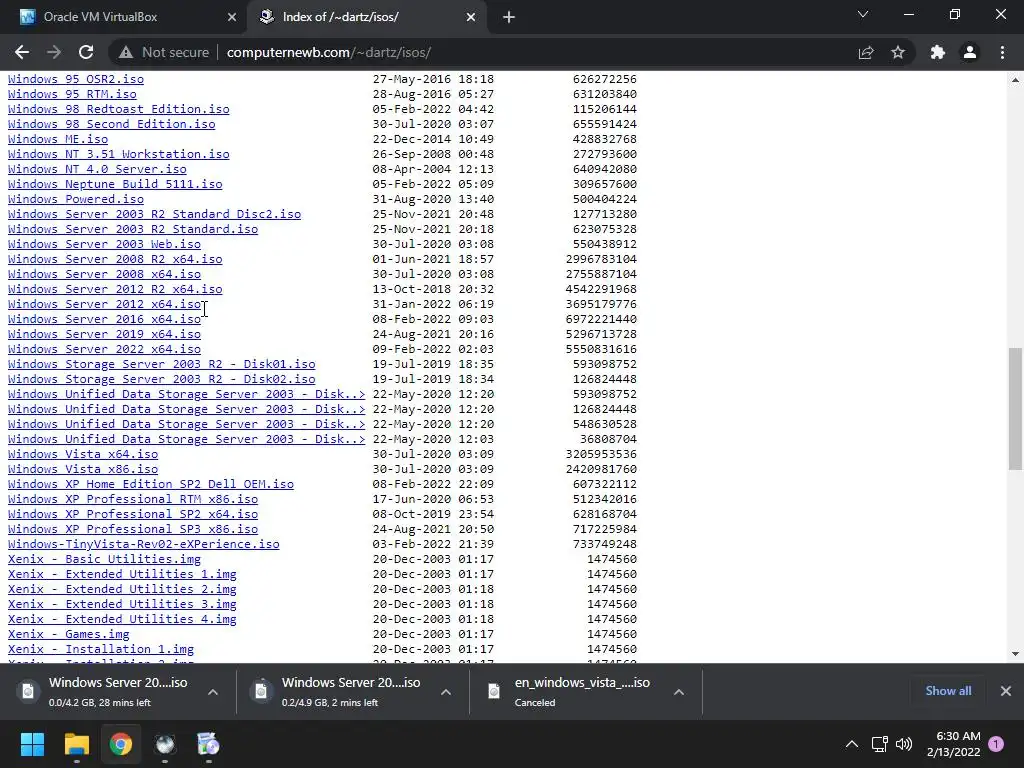Open the clock showing 6:30 AM

(953, 744)
